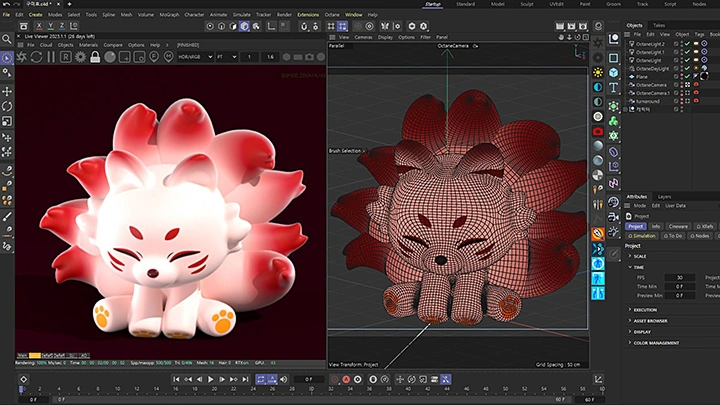Activate the material picker in Live Viewer

pyautogui.click(x=169, y=57)
